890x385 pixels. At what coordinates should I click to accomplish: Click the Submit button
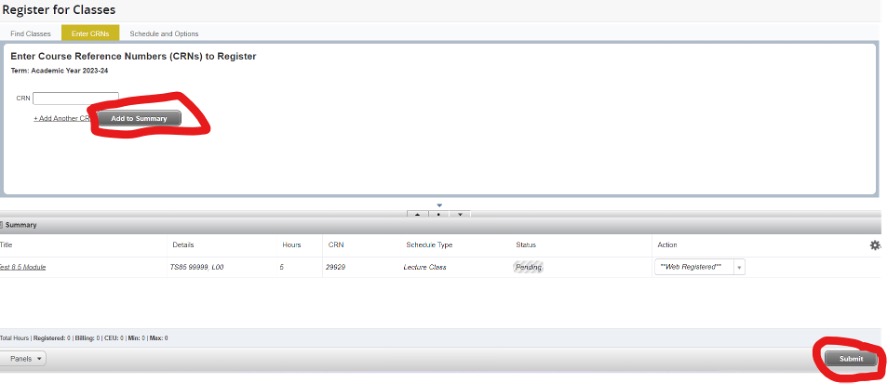click(851, 359)
